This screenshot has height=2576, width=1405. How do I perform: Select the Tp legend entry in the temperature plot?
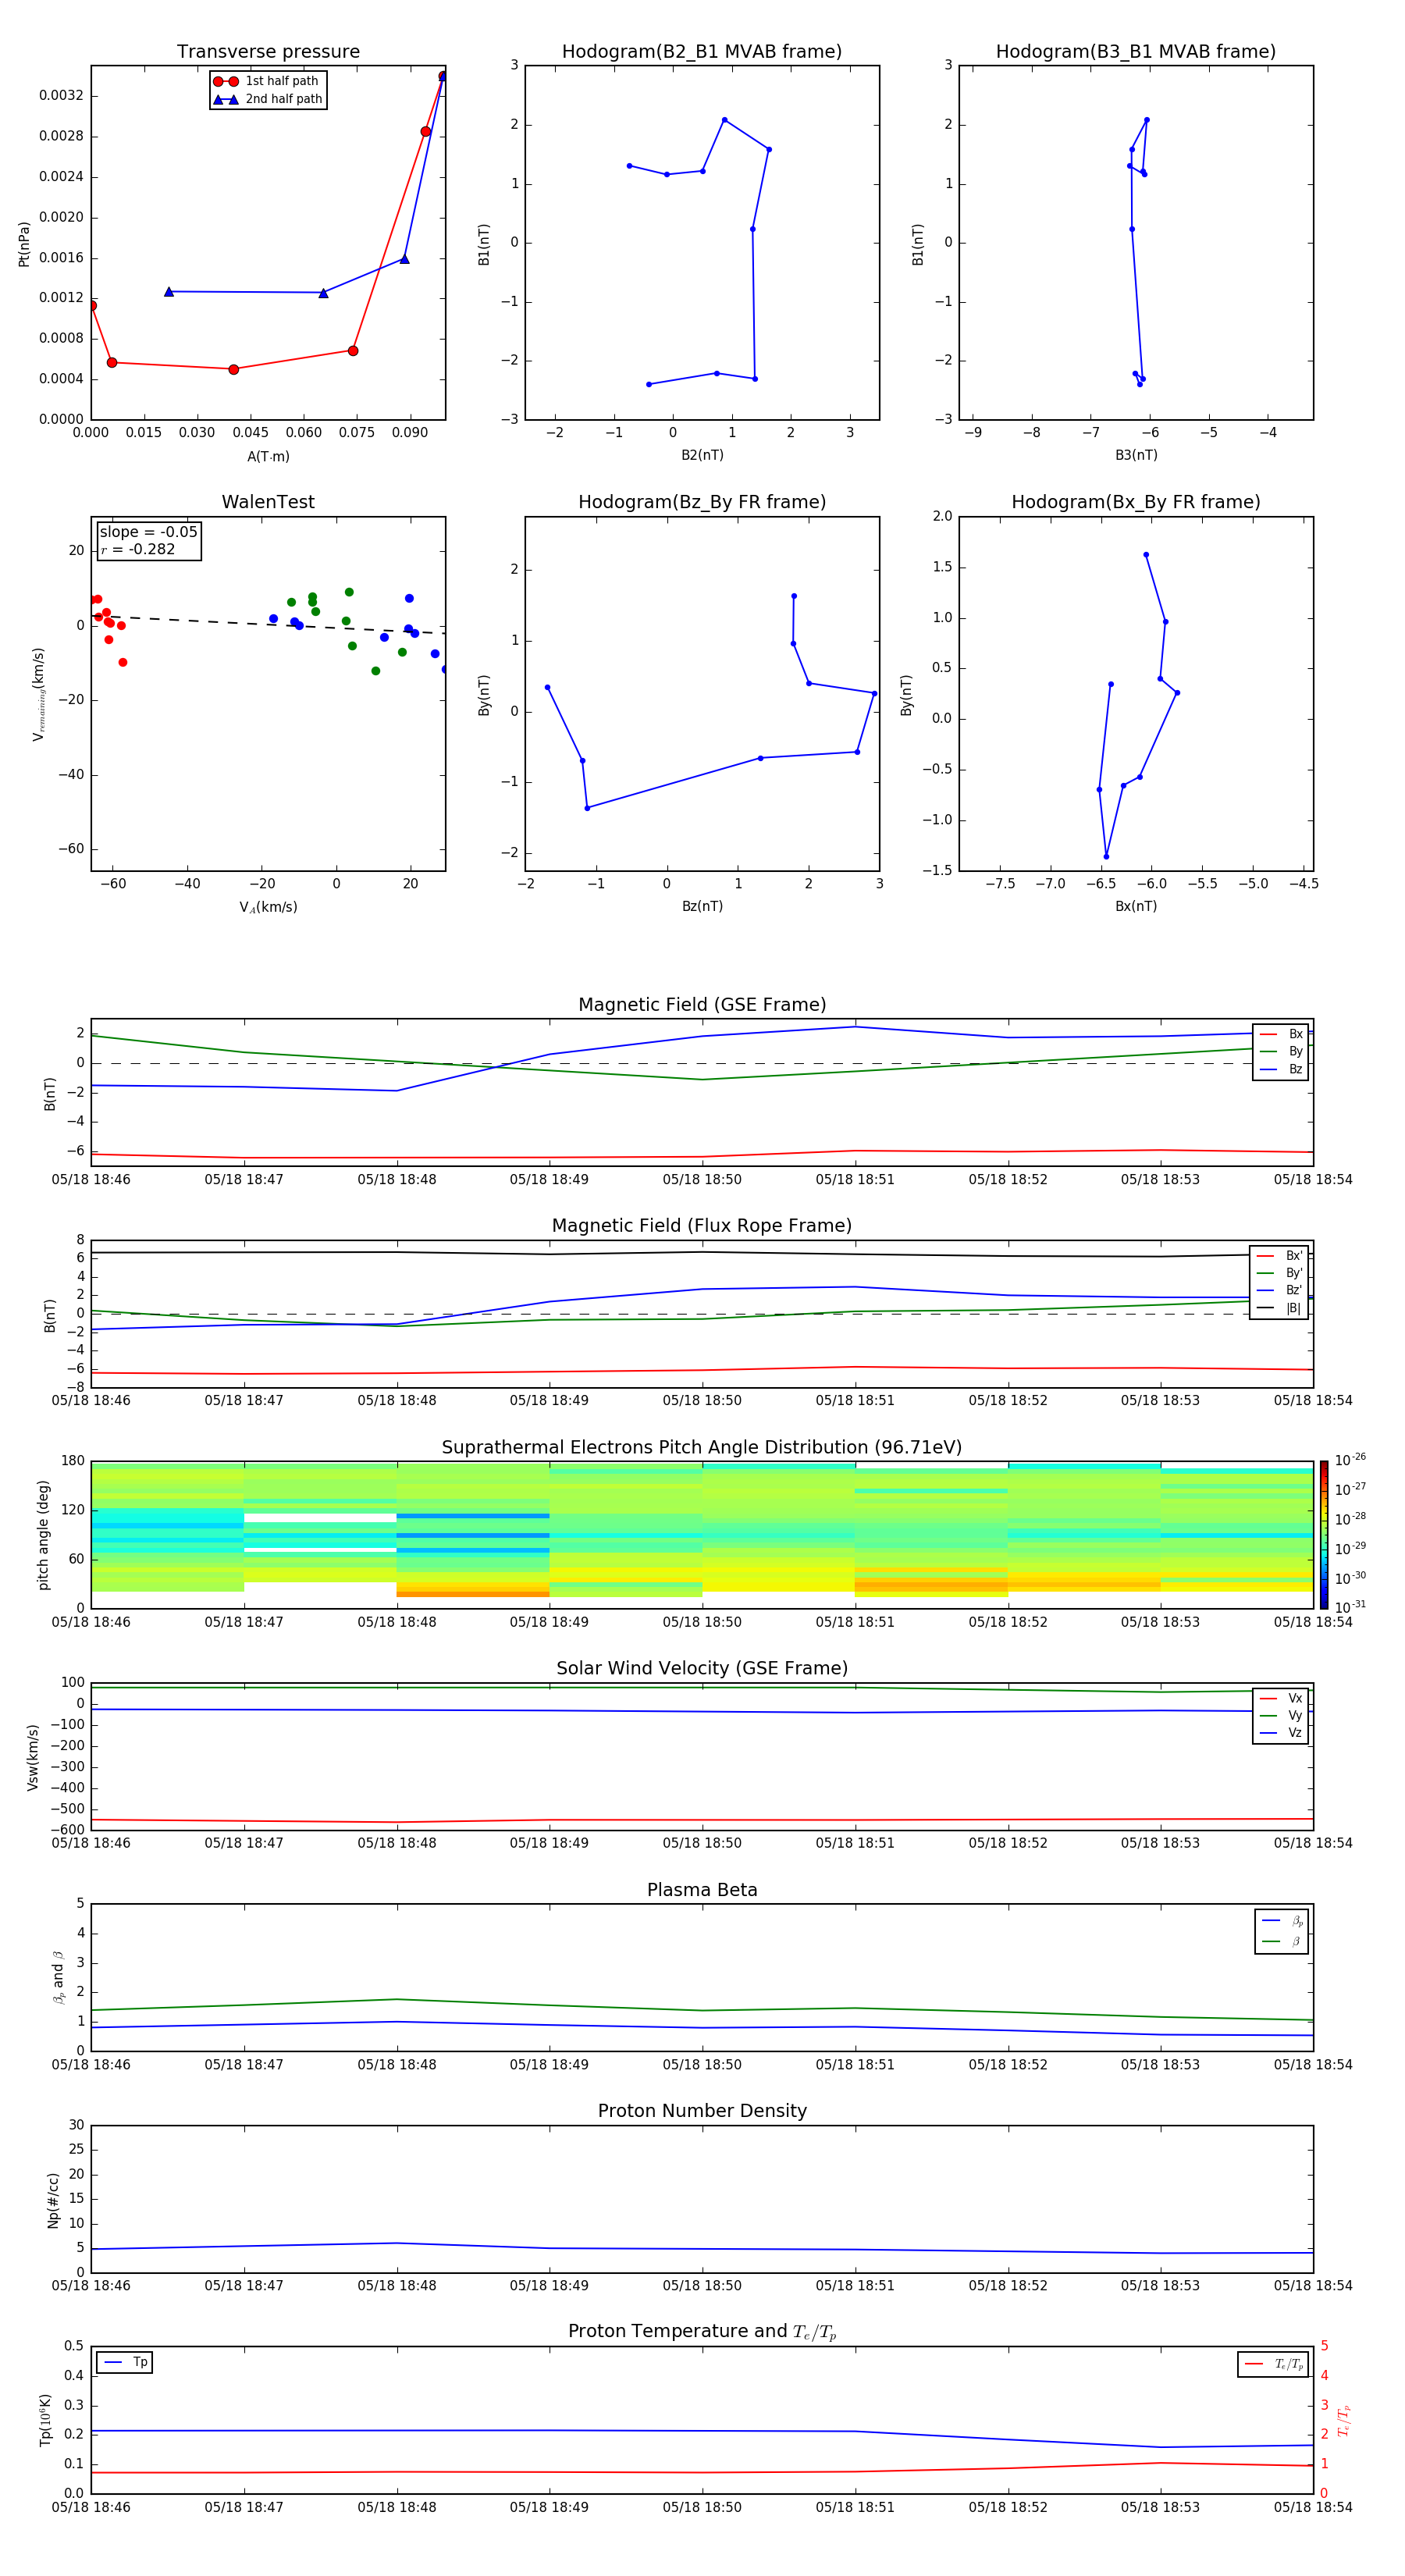point(125,2362)
